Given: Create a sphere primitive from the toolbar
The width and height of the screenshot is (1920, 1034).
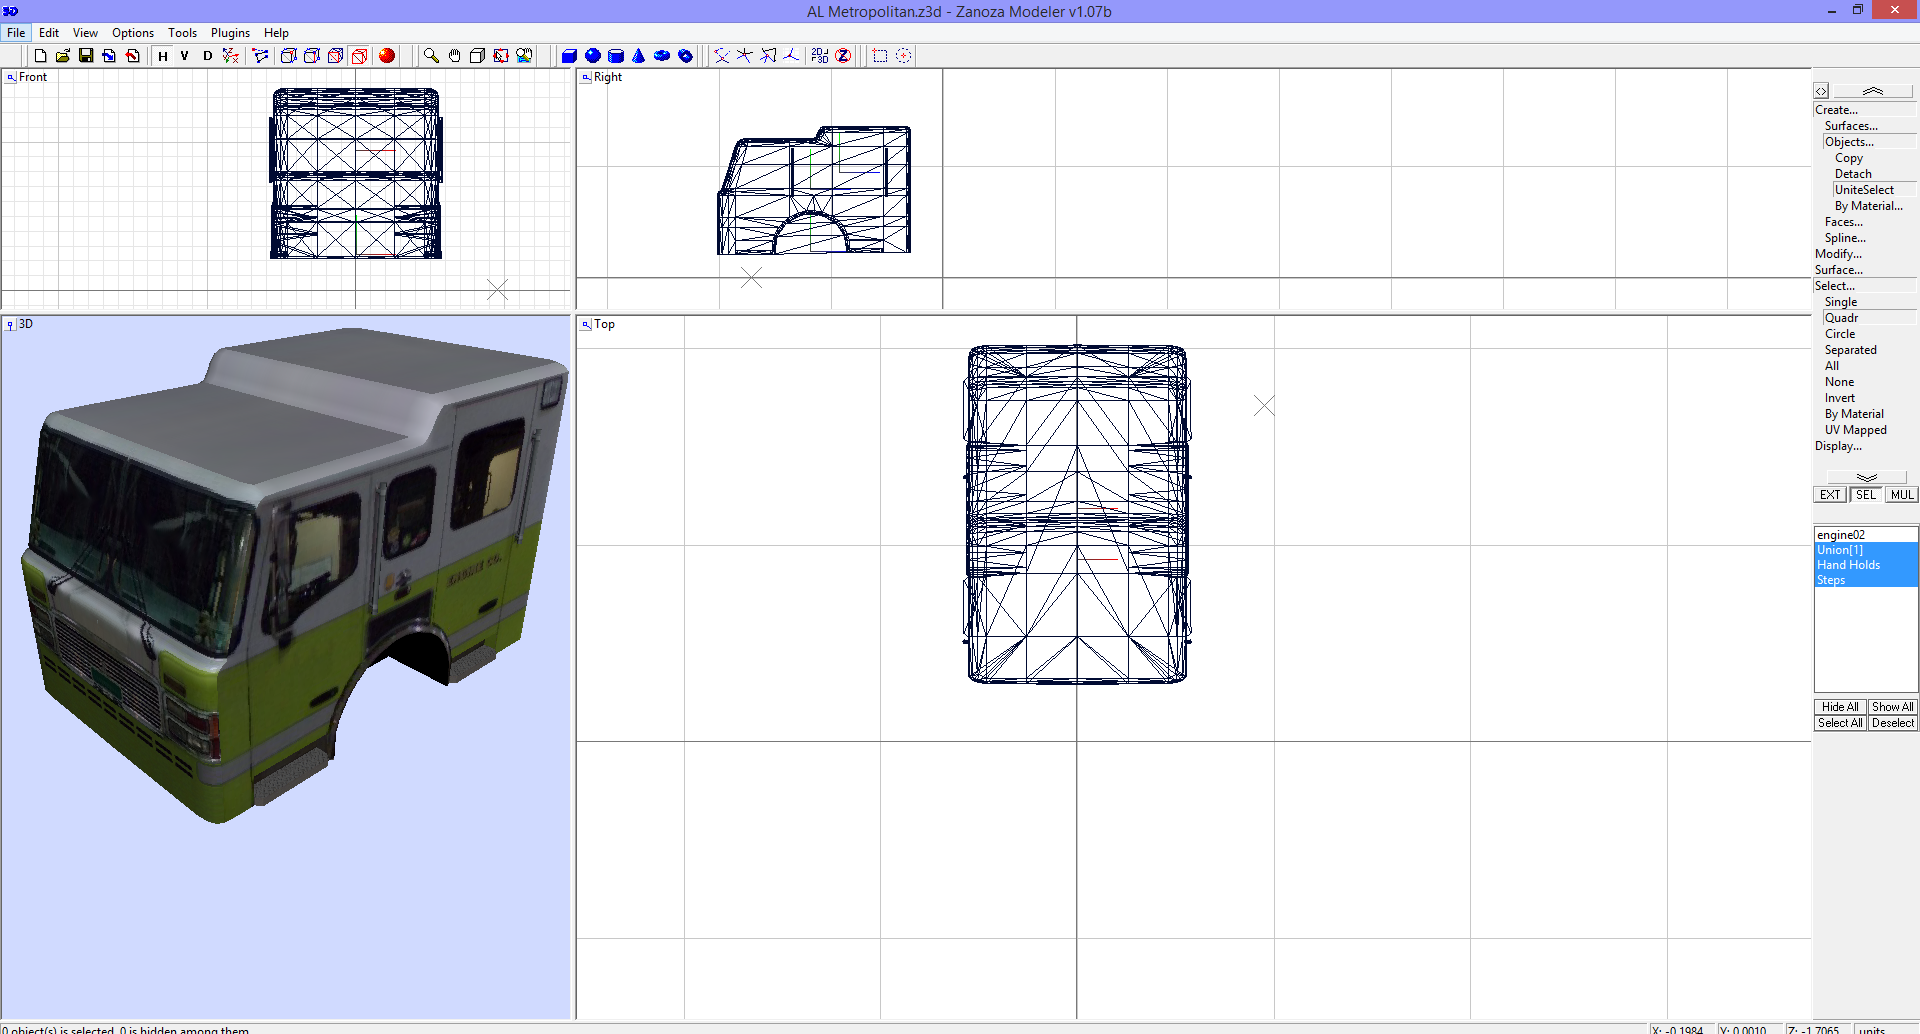Looking at the screenshot, I should (592, 56).
